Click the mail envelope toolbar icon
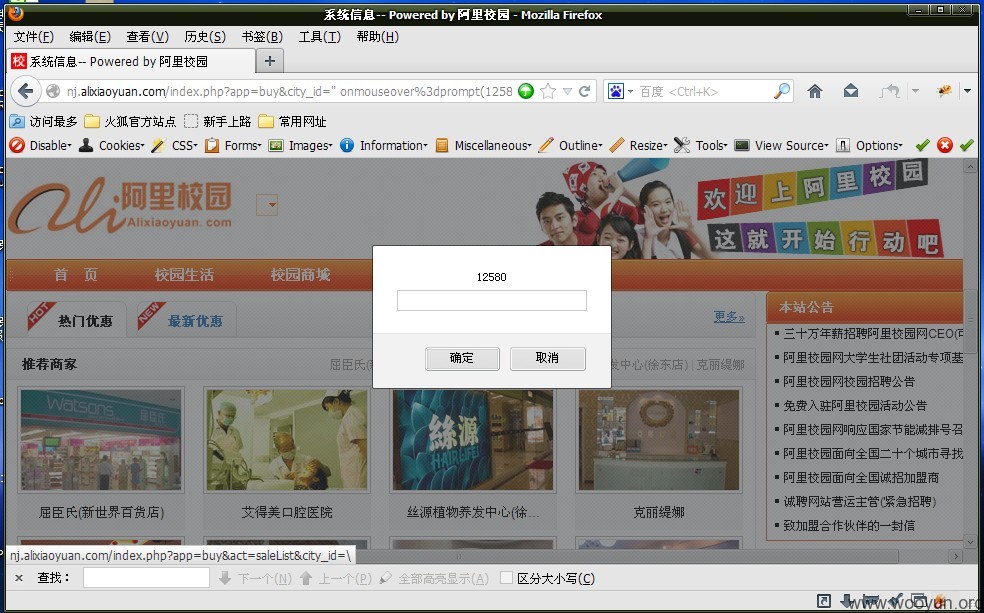 coord(850,92)
